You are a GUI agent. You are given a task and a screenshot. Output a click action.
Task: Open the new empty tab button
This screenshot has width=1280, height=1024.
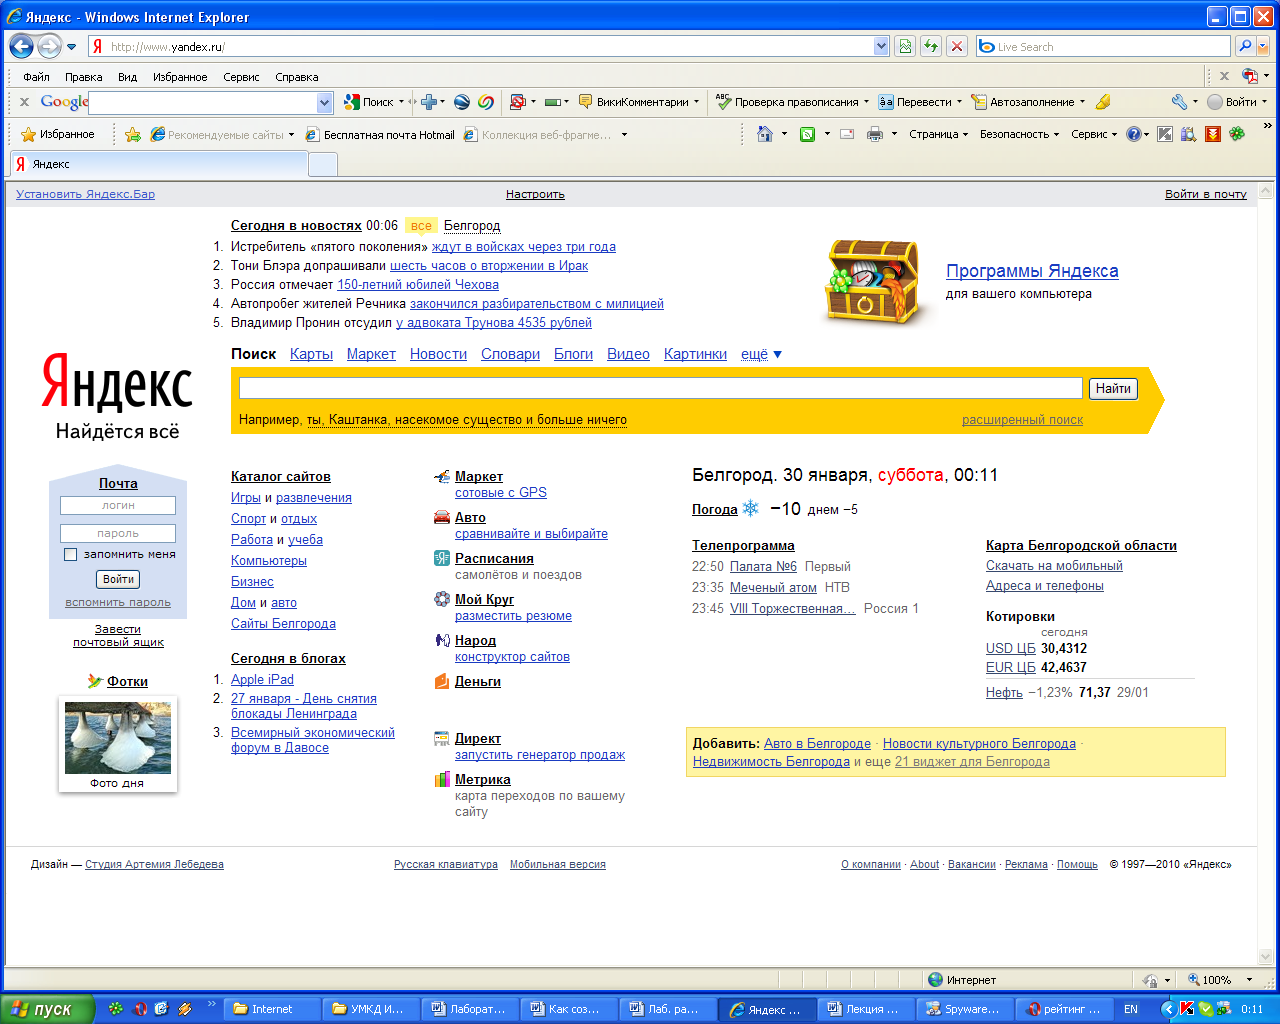pyautogui.click(x=323, y=165)
